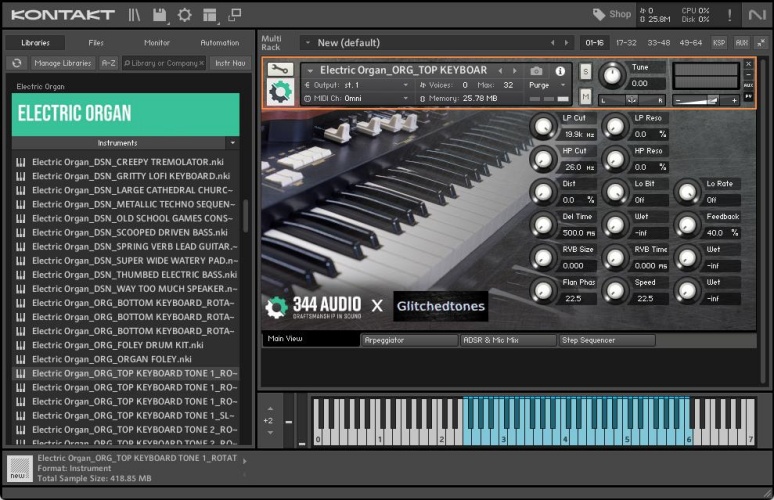Screen dimensions: 774x500
Task: Click the Manage Libraries button
Action: point(63,63)
